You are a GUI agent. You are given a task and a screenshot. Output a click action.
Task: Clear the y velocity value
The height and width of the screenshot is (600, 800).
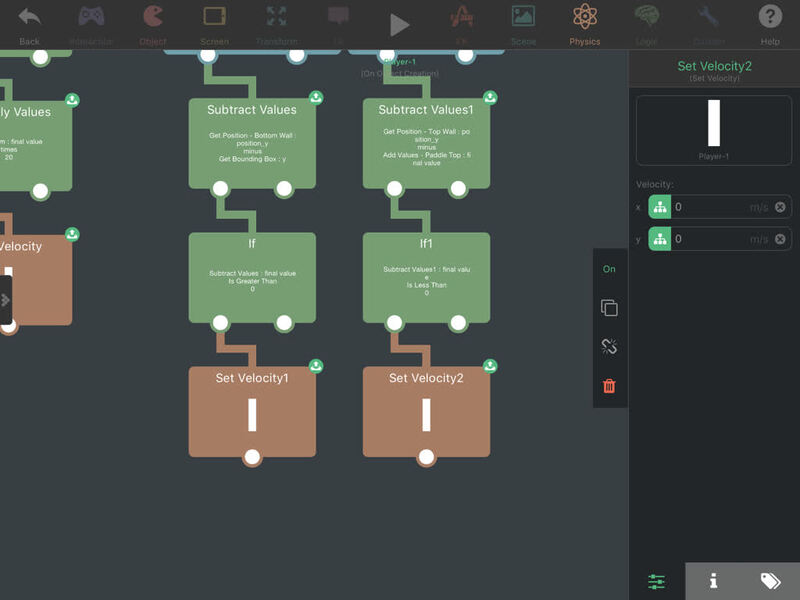click(780, 239)
